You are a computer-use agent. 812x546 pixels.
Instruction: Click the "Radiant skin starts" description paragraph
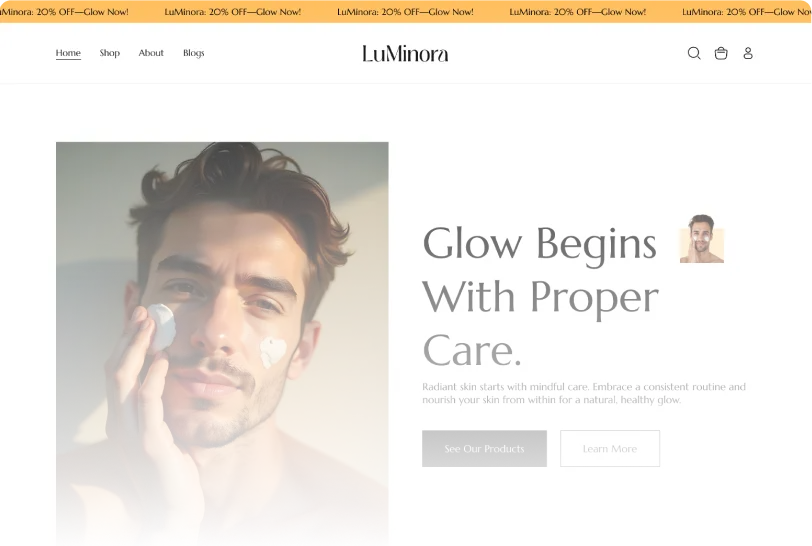(x=584, y=393)
